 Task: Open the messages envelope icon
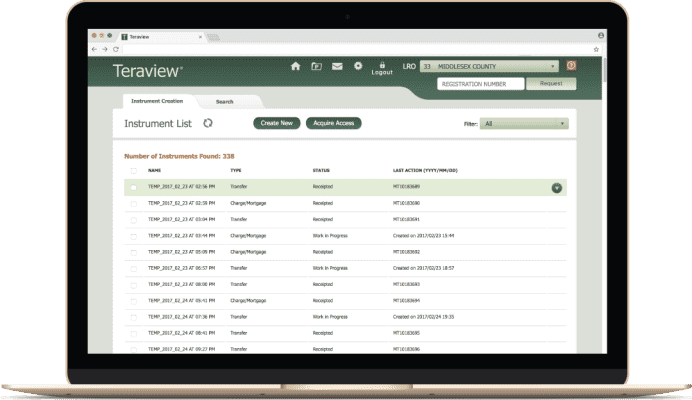tap(337, 66)
